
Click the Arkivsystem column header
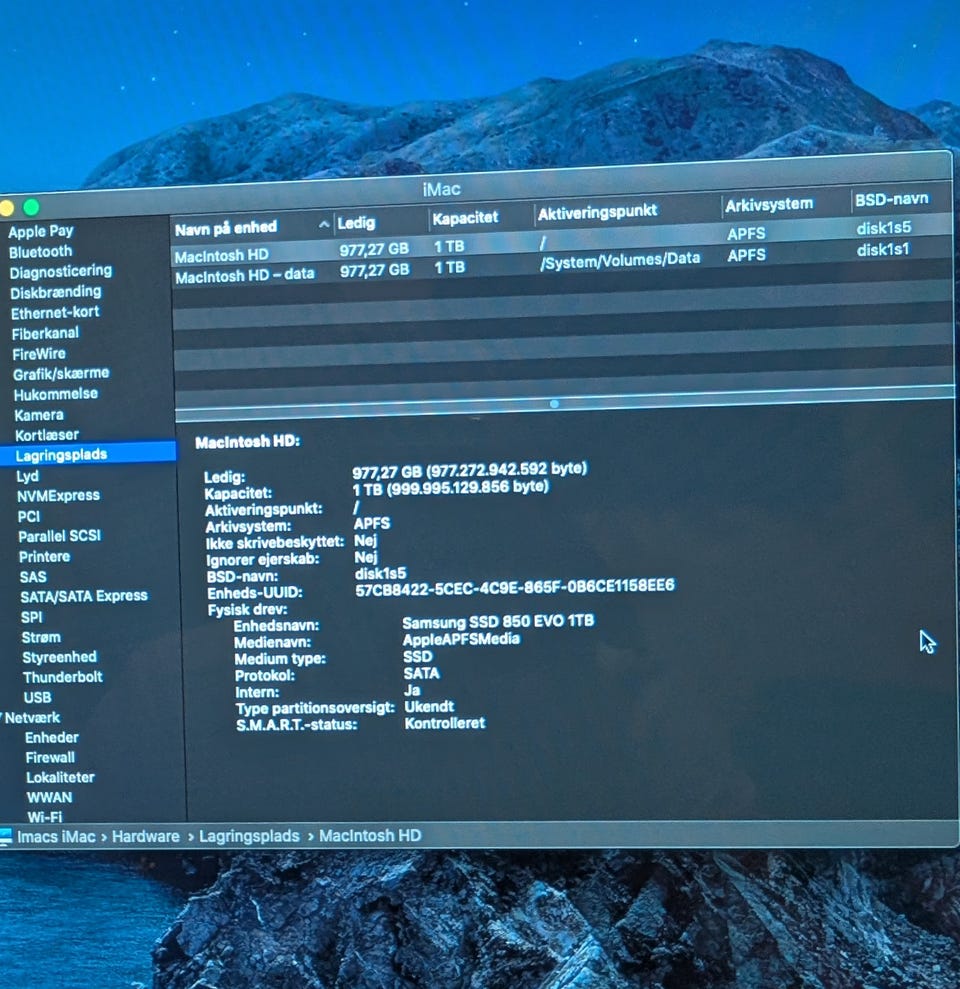(769, 205)
